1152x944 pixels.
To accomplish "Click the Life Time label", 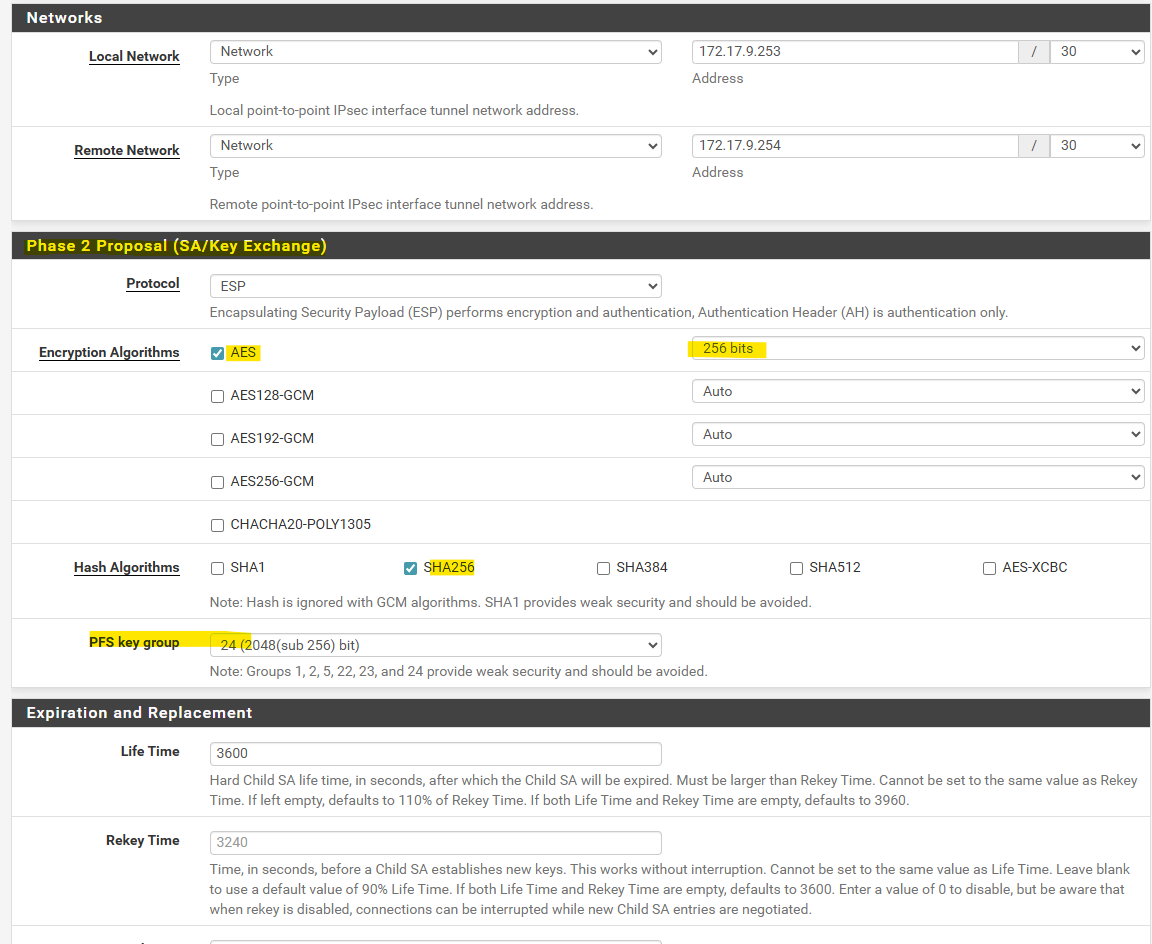I will coord(151,752).
